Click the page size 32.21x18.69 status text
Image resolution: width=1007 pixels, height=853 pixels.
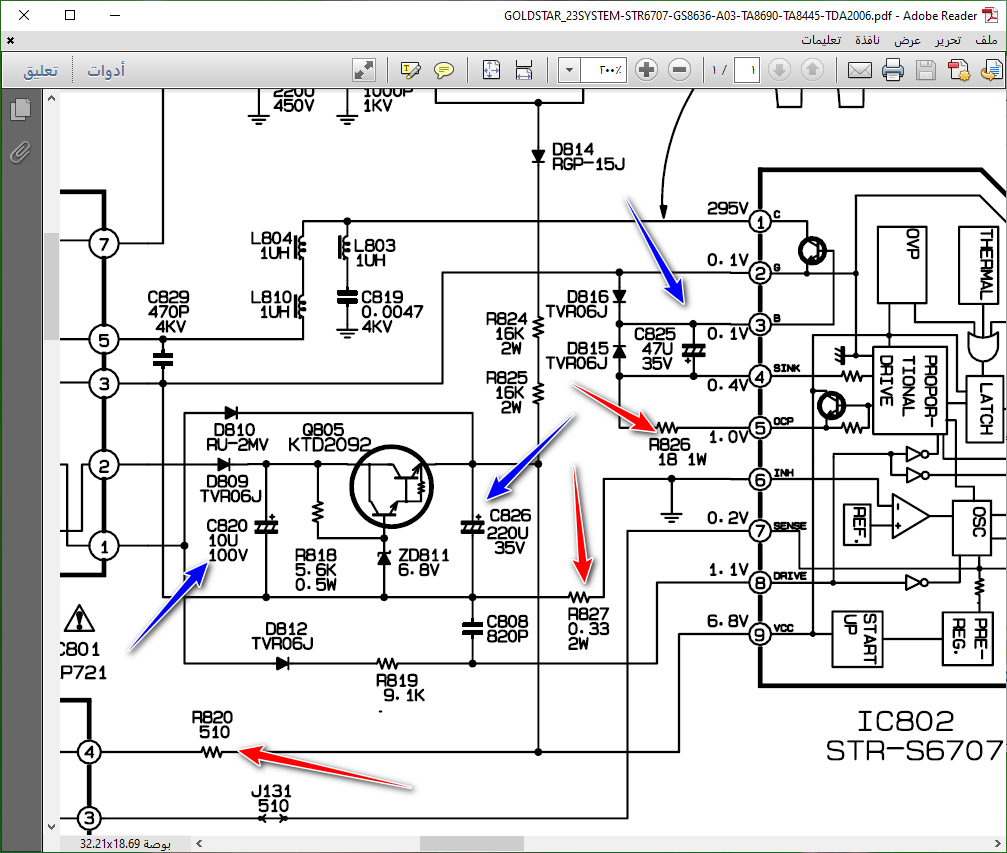[125, 843]
